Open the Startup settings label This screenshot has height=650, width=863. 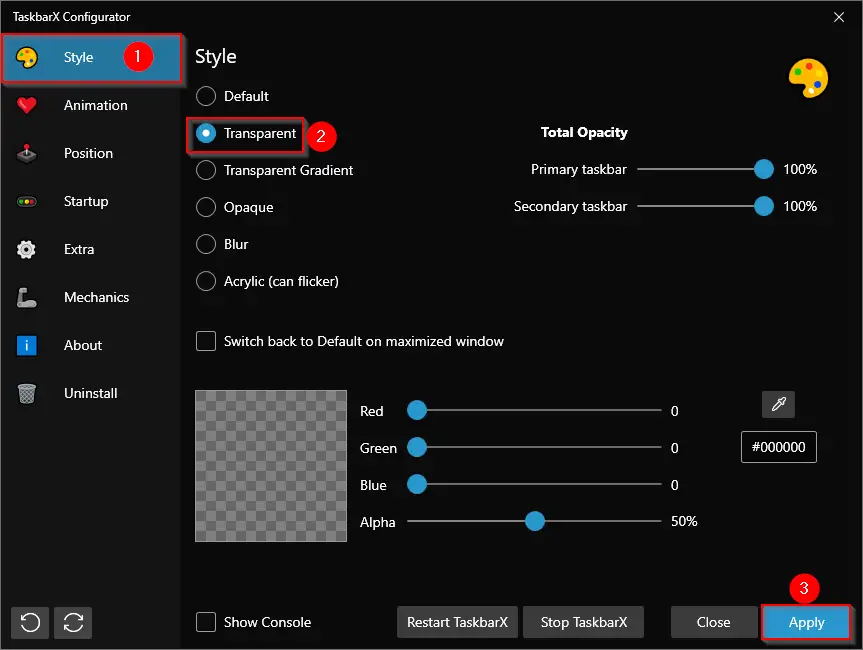tap(86, 201)
